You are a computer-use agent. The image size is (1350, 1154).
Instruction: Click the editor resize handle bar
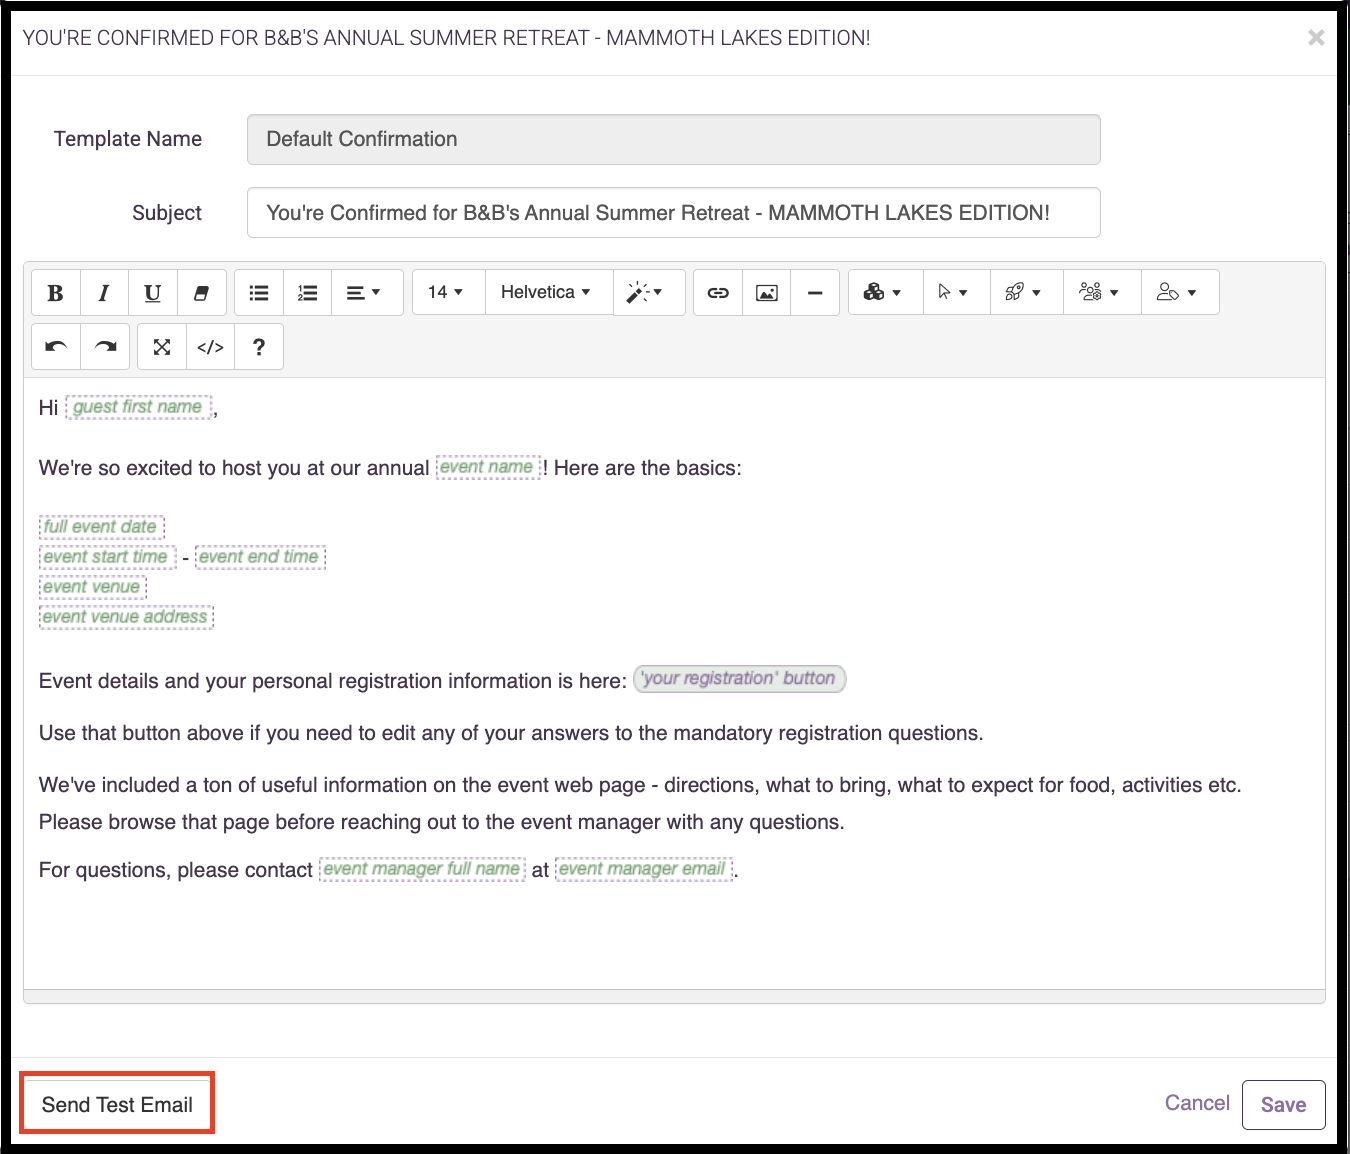coord(674,996)
